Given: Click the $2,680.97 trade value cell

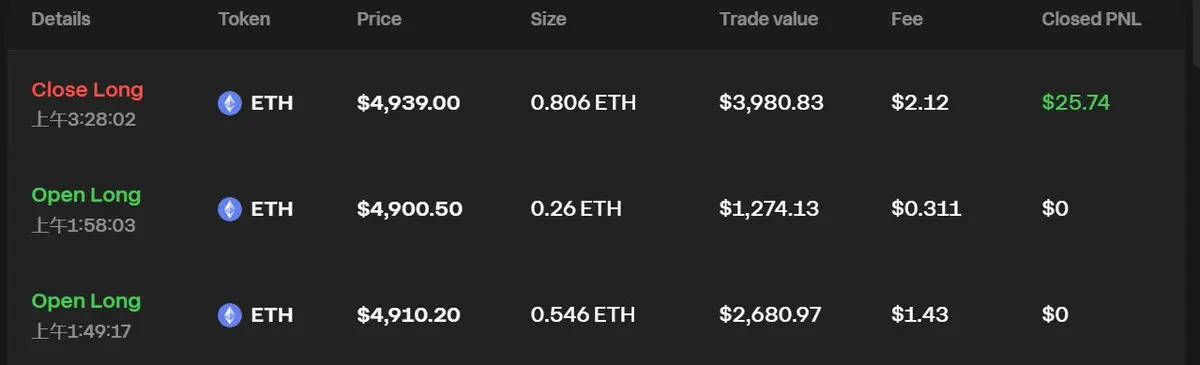Looking at the screenshot, I should click(770, 315).
